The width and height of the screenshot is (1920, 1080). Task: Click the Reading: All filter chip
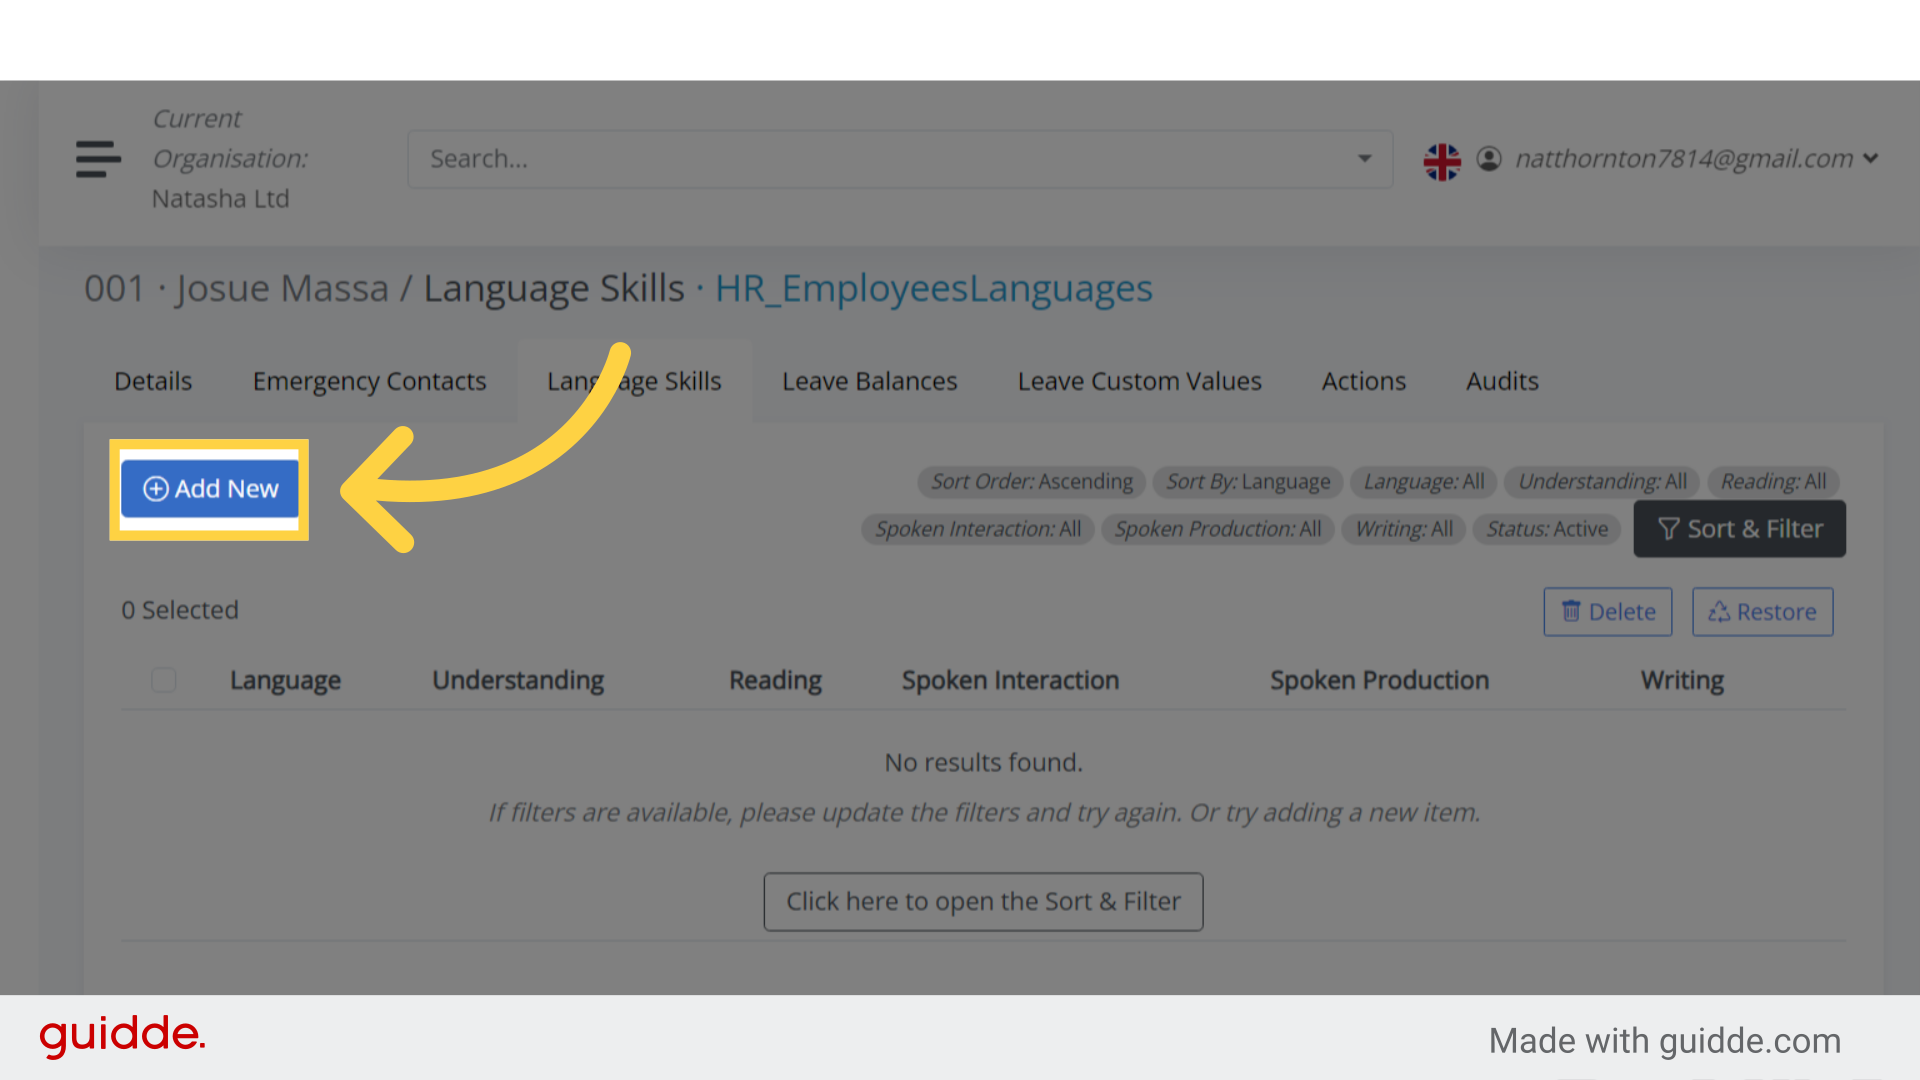(x=1773, y=482)
